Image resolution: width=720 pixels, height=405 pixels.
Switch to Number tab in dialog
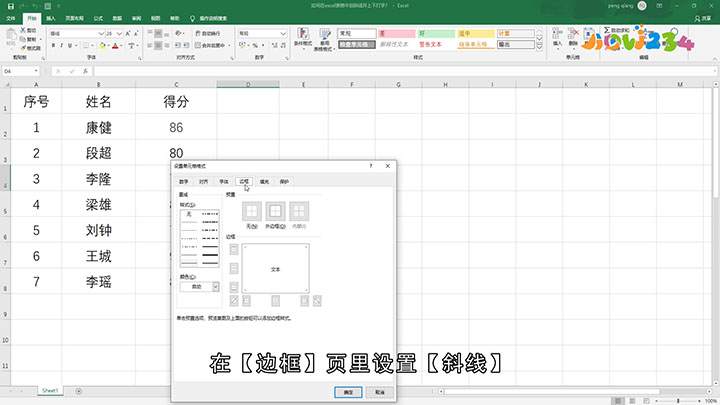click(x=183, y=182)
